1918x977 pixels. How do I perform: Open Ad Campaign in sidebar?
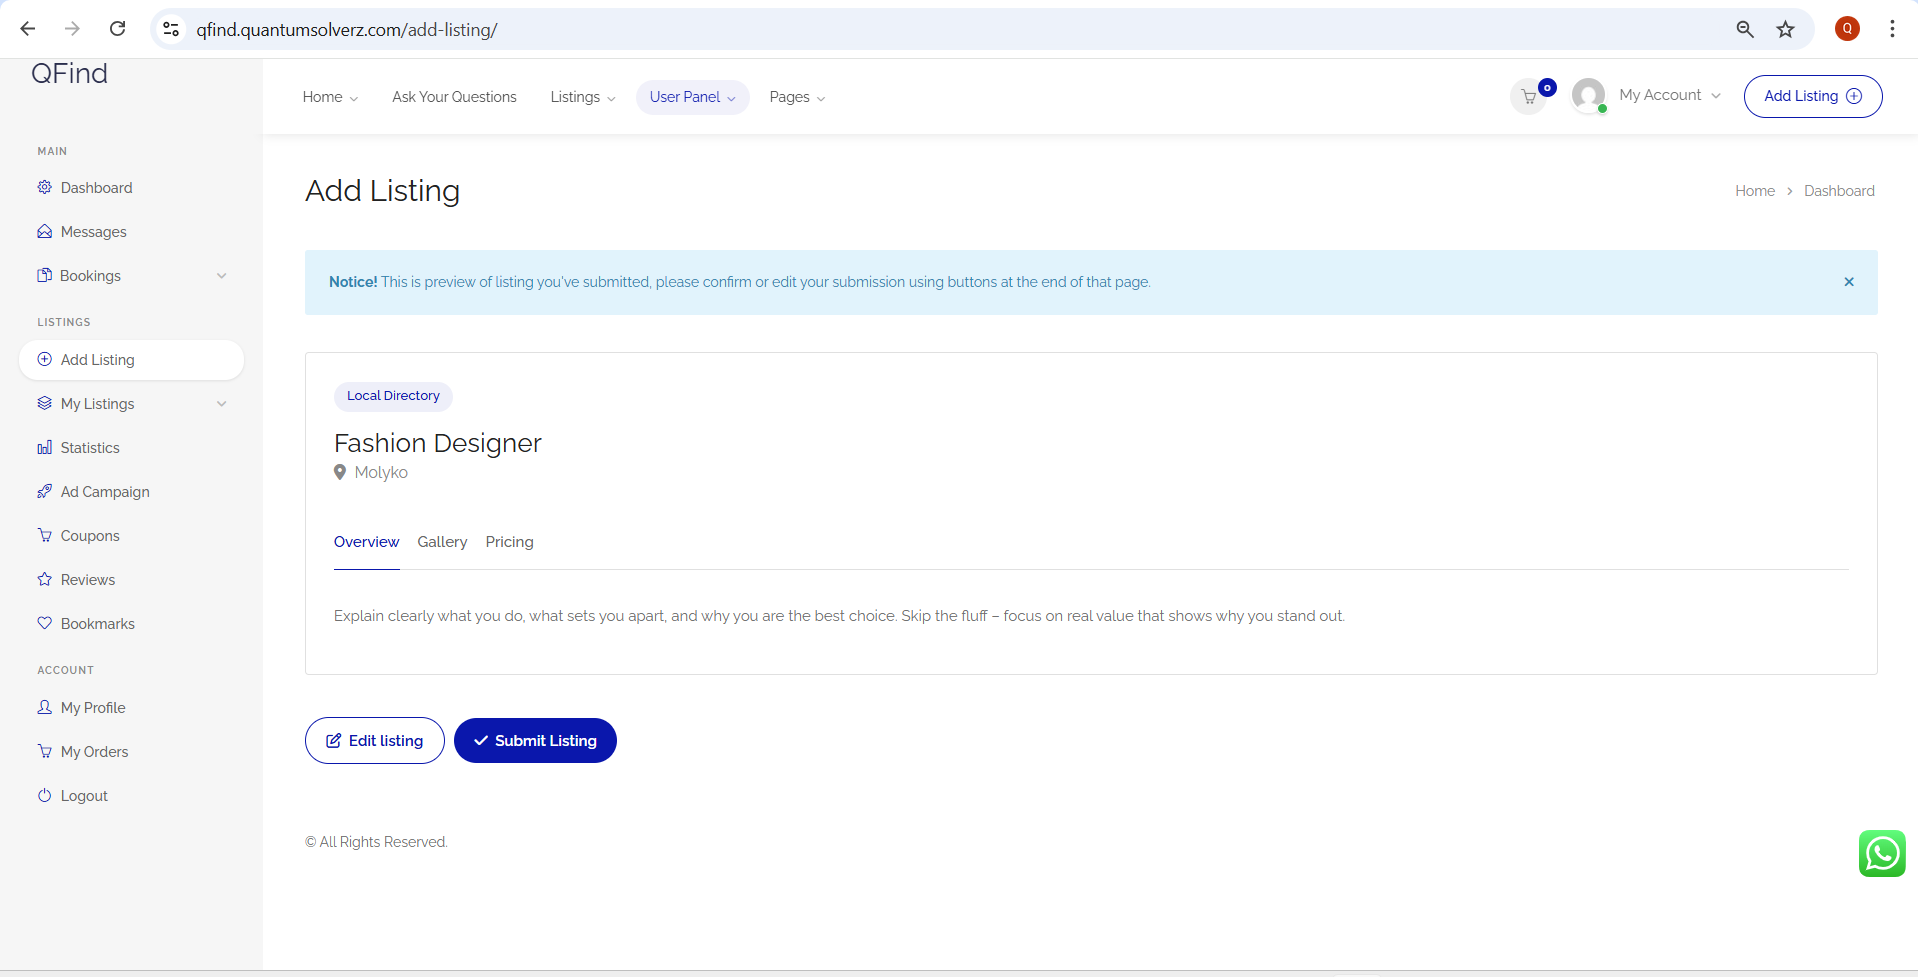click(x=104, y=492)
